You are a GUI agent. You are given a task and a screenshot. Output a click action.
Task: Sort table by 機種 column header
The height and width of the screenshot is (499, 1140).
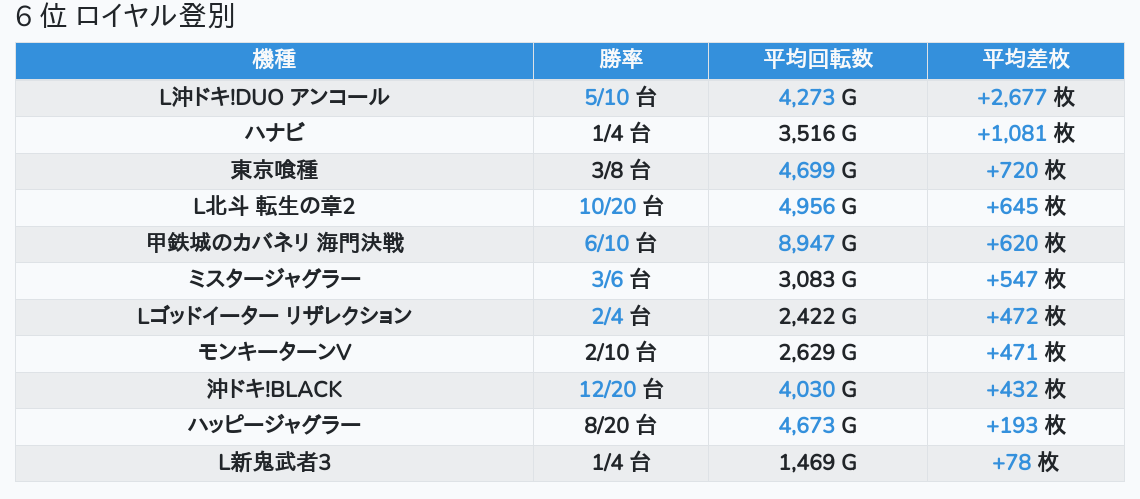pos(274,60)
